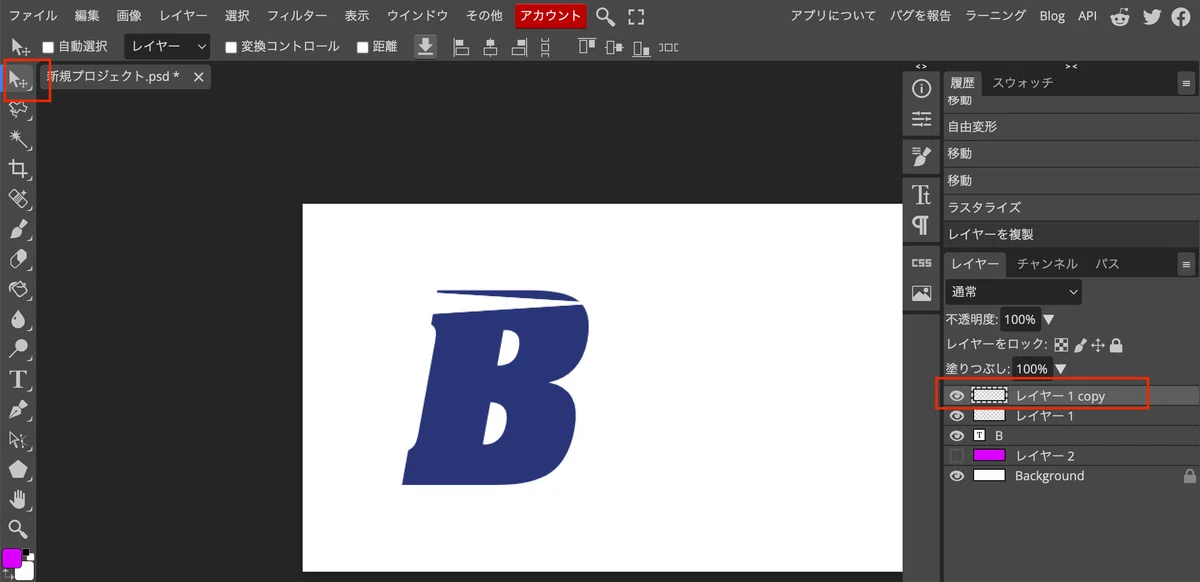Select the Type tool
Screen dimensions: 1200x582
pyautogui.click(x=17, y=379)
